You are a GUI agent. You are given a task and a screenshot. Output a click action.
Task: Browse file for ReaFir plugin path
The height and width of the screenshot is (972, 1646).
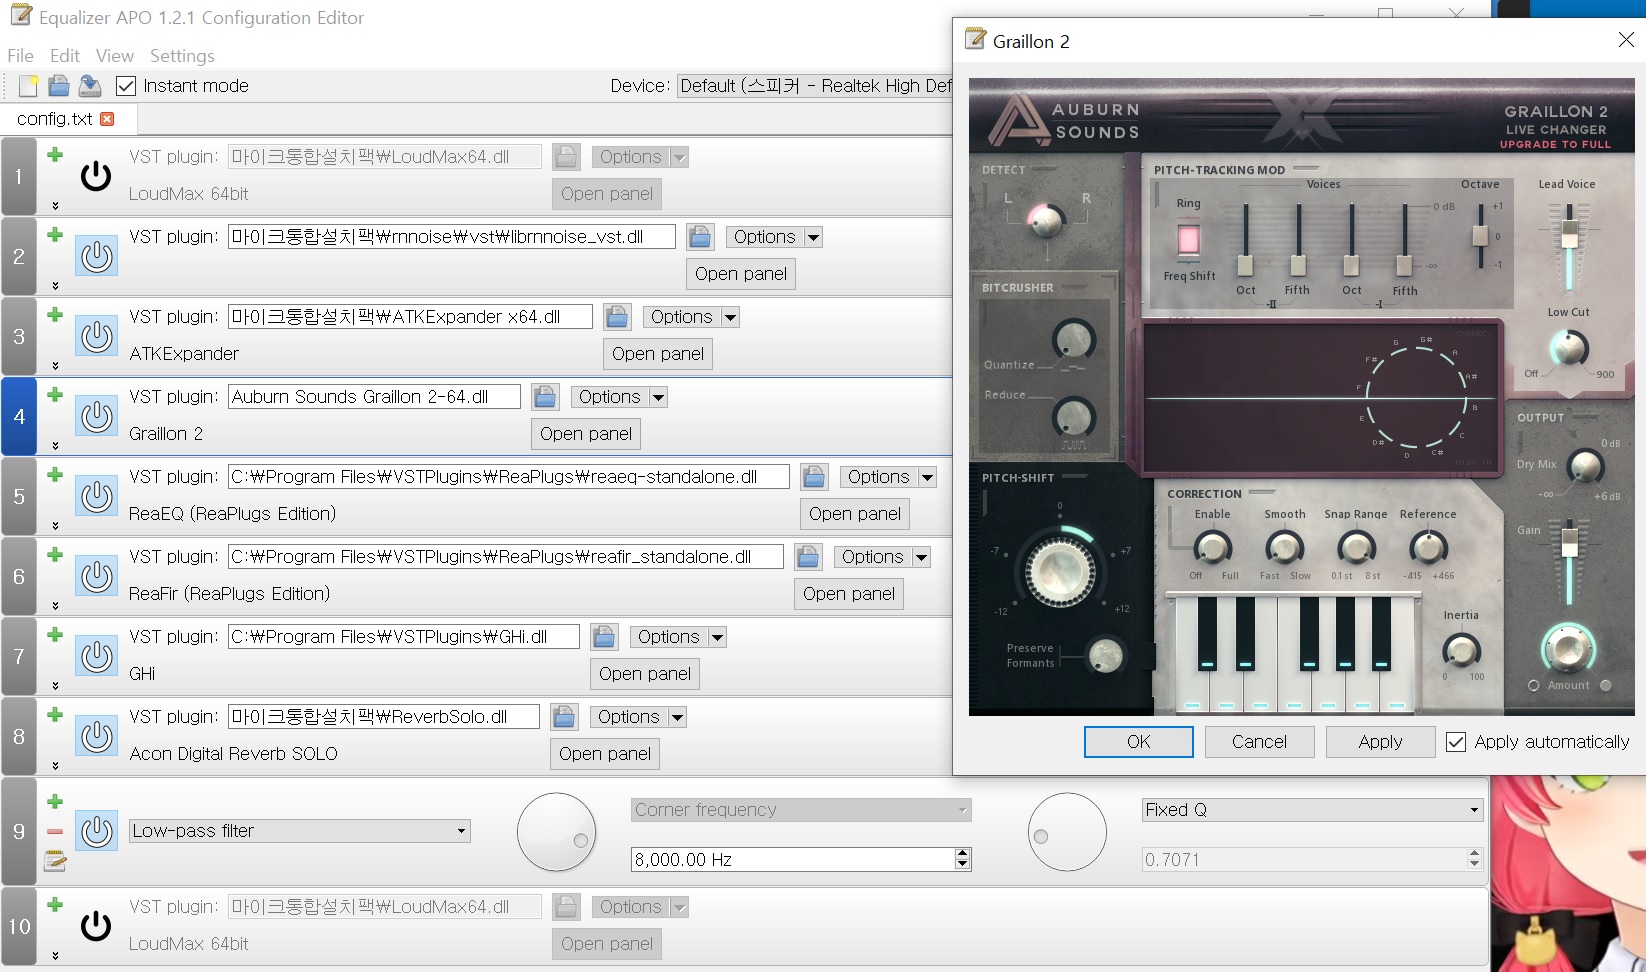(808, 557)
